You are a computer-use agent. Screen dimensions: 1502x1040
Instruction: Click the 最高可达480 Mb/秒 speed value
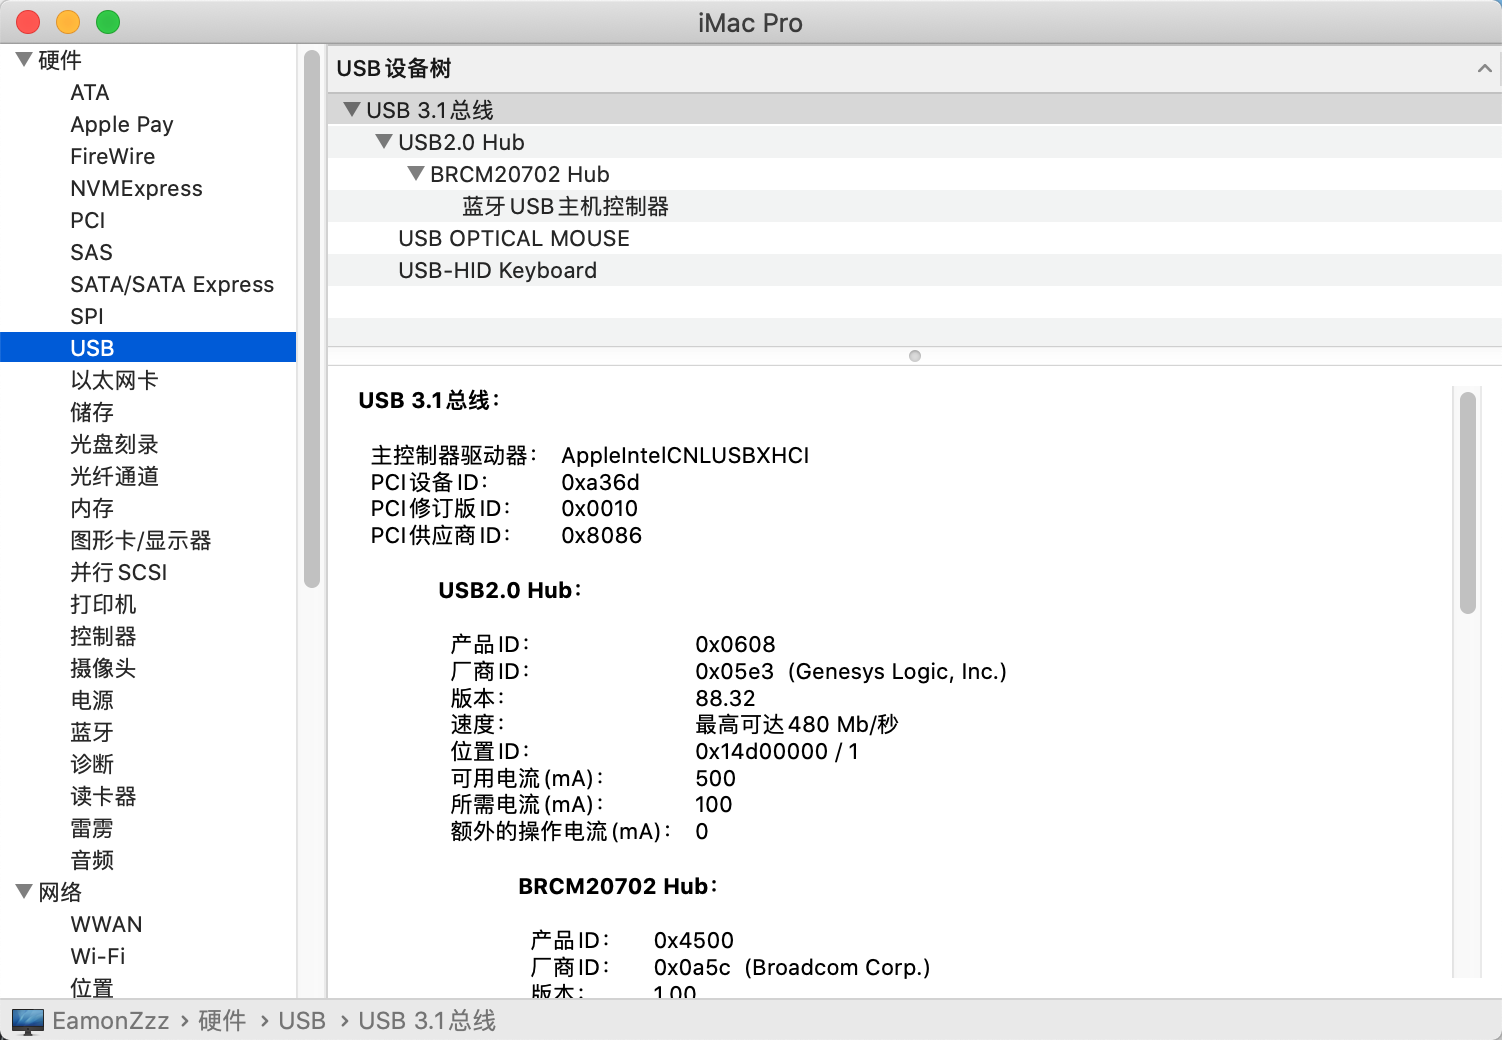tap(797, 724)
